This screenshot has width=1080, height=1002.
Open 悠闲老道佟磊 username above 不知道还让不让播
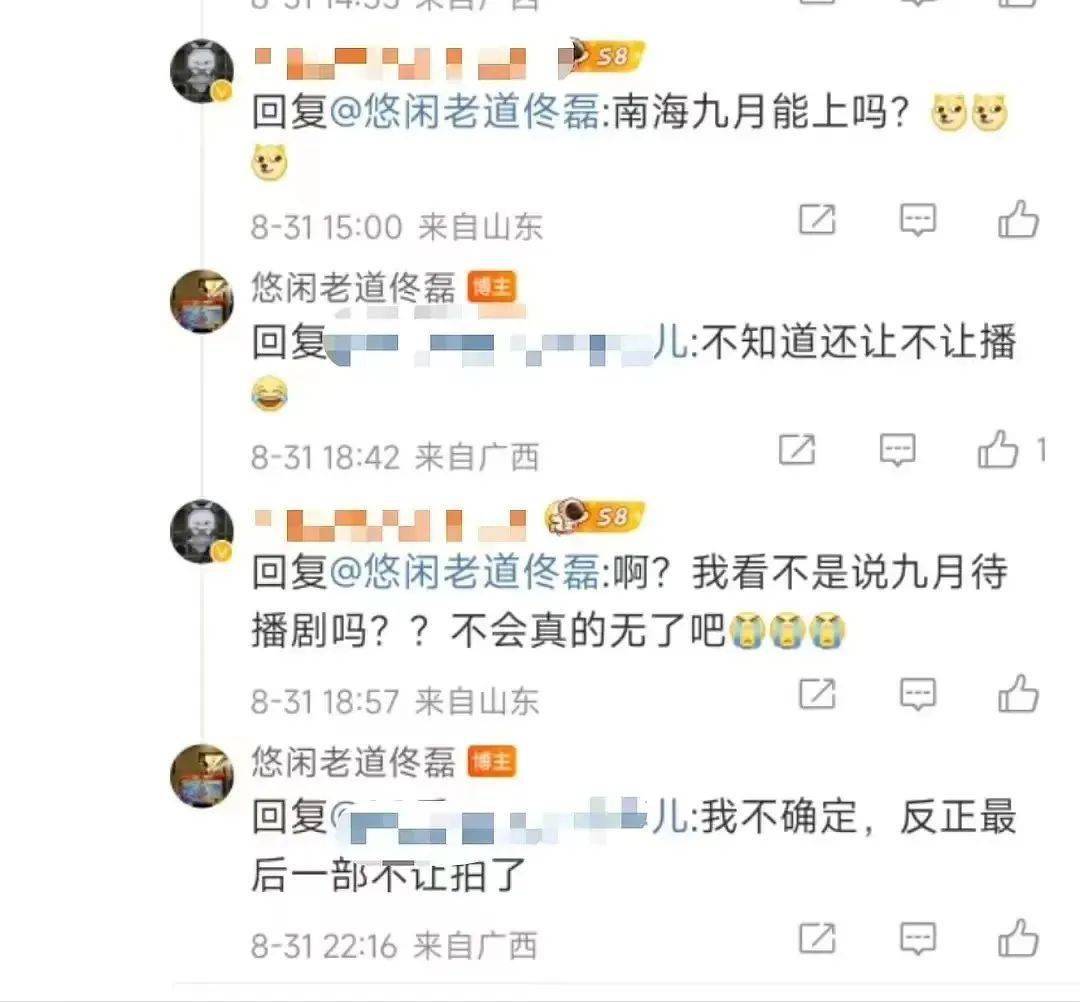353,286
